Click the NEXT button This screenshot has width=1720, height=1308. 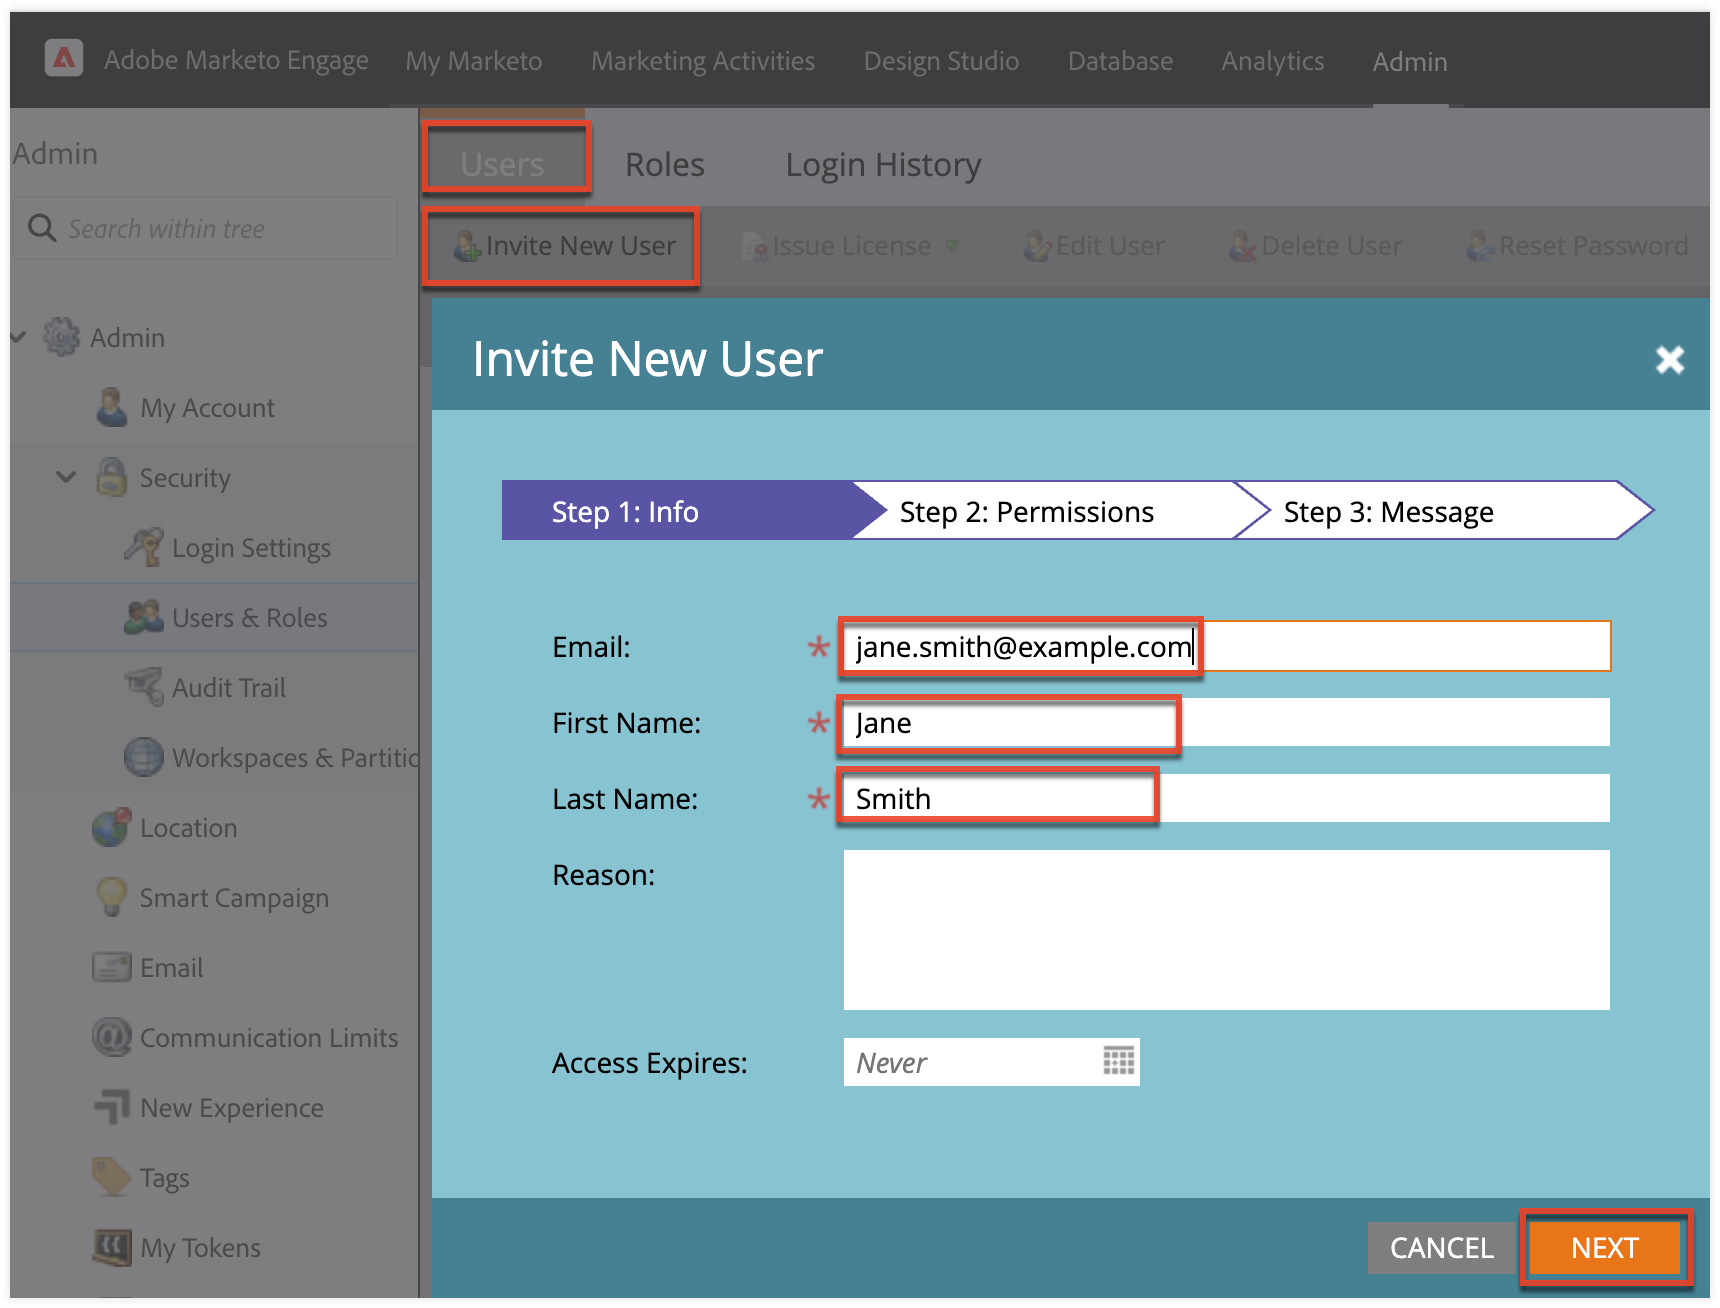[x=1603, y=1247]
